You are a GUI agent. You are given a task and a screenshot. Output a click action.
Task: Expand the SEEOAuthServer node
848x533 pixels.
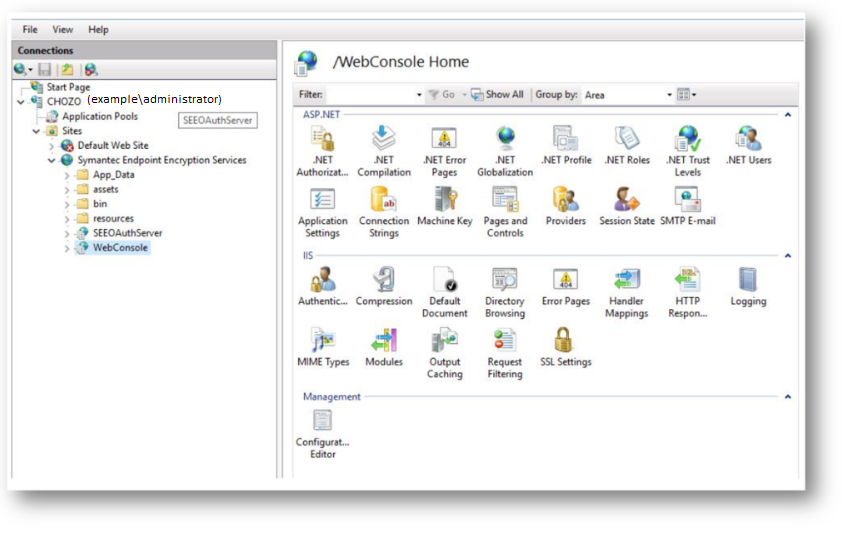point(67,234)
